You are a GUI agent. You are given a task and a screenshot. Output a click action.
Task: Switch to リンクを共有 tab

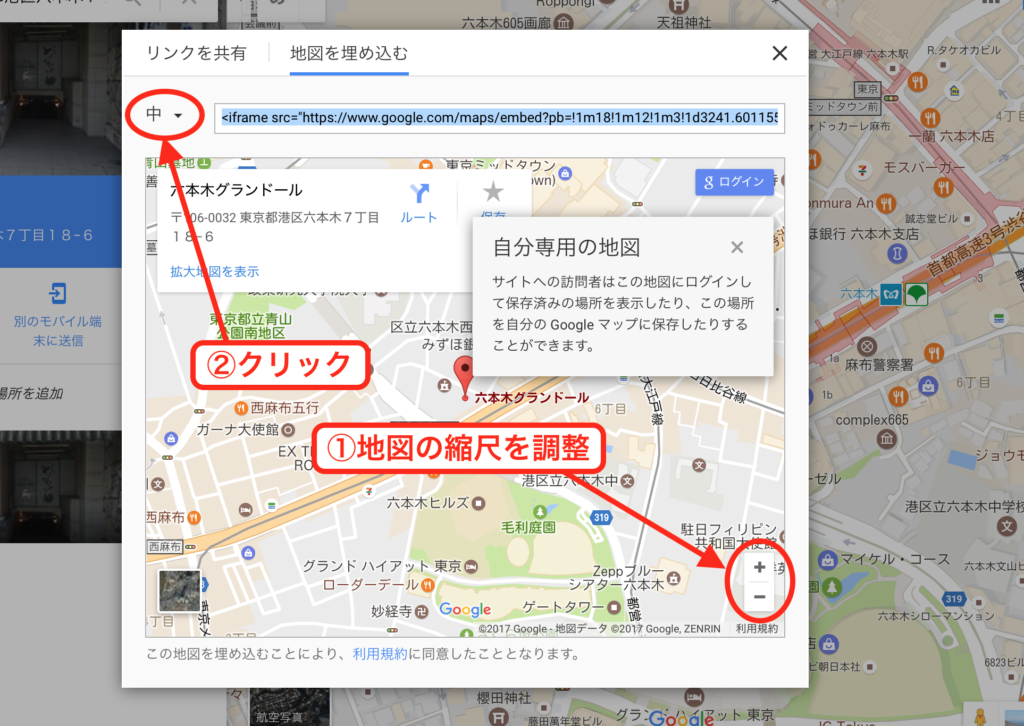pos(196,54)
